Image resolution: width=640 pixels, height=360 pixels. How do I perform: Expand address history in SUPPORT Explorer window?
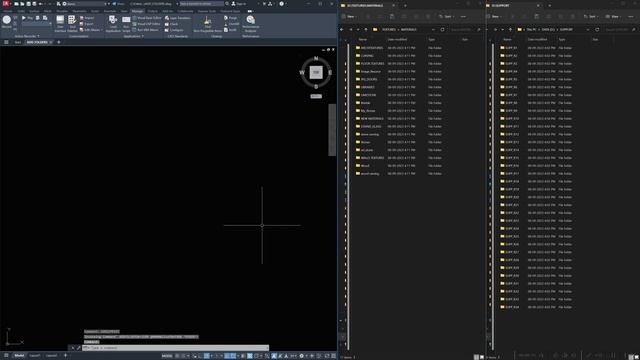coord(588,29)
